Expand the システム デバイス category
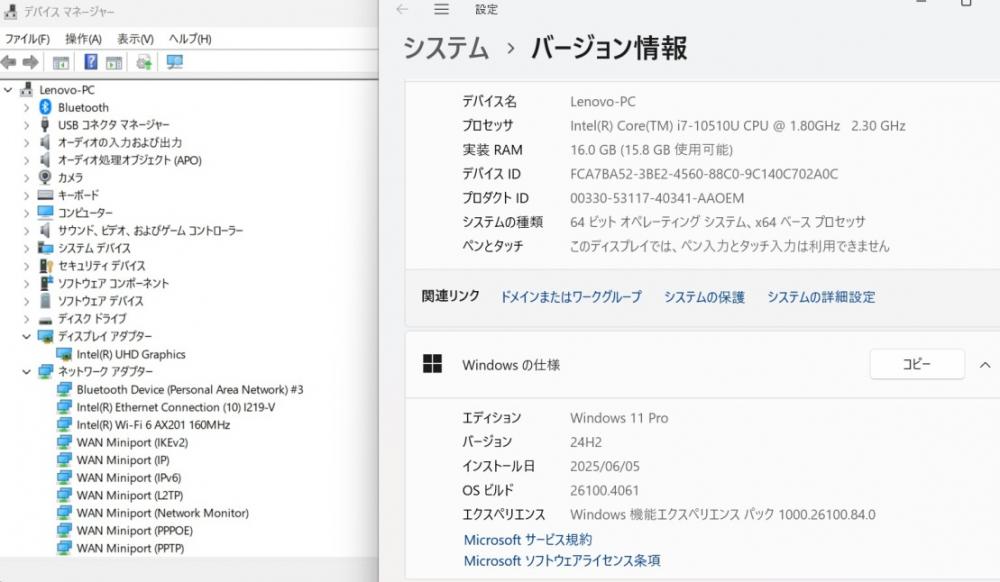This screenshot has width=1000, height=582. 26,248
